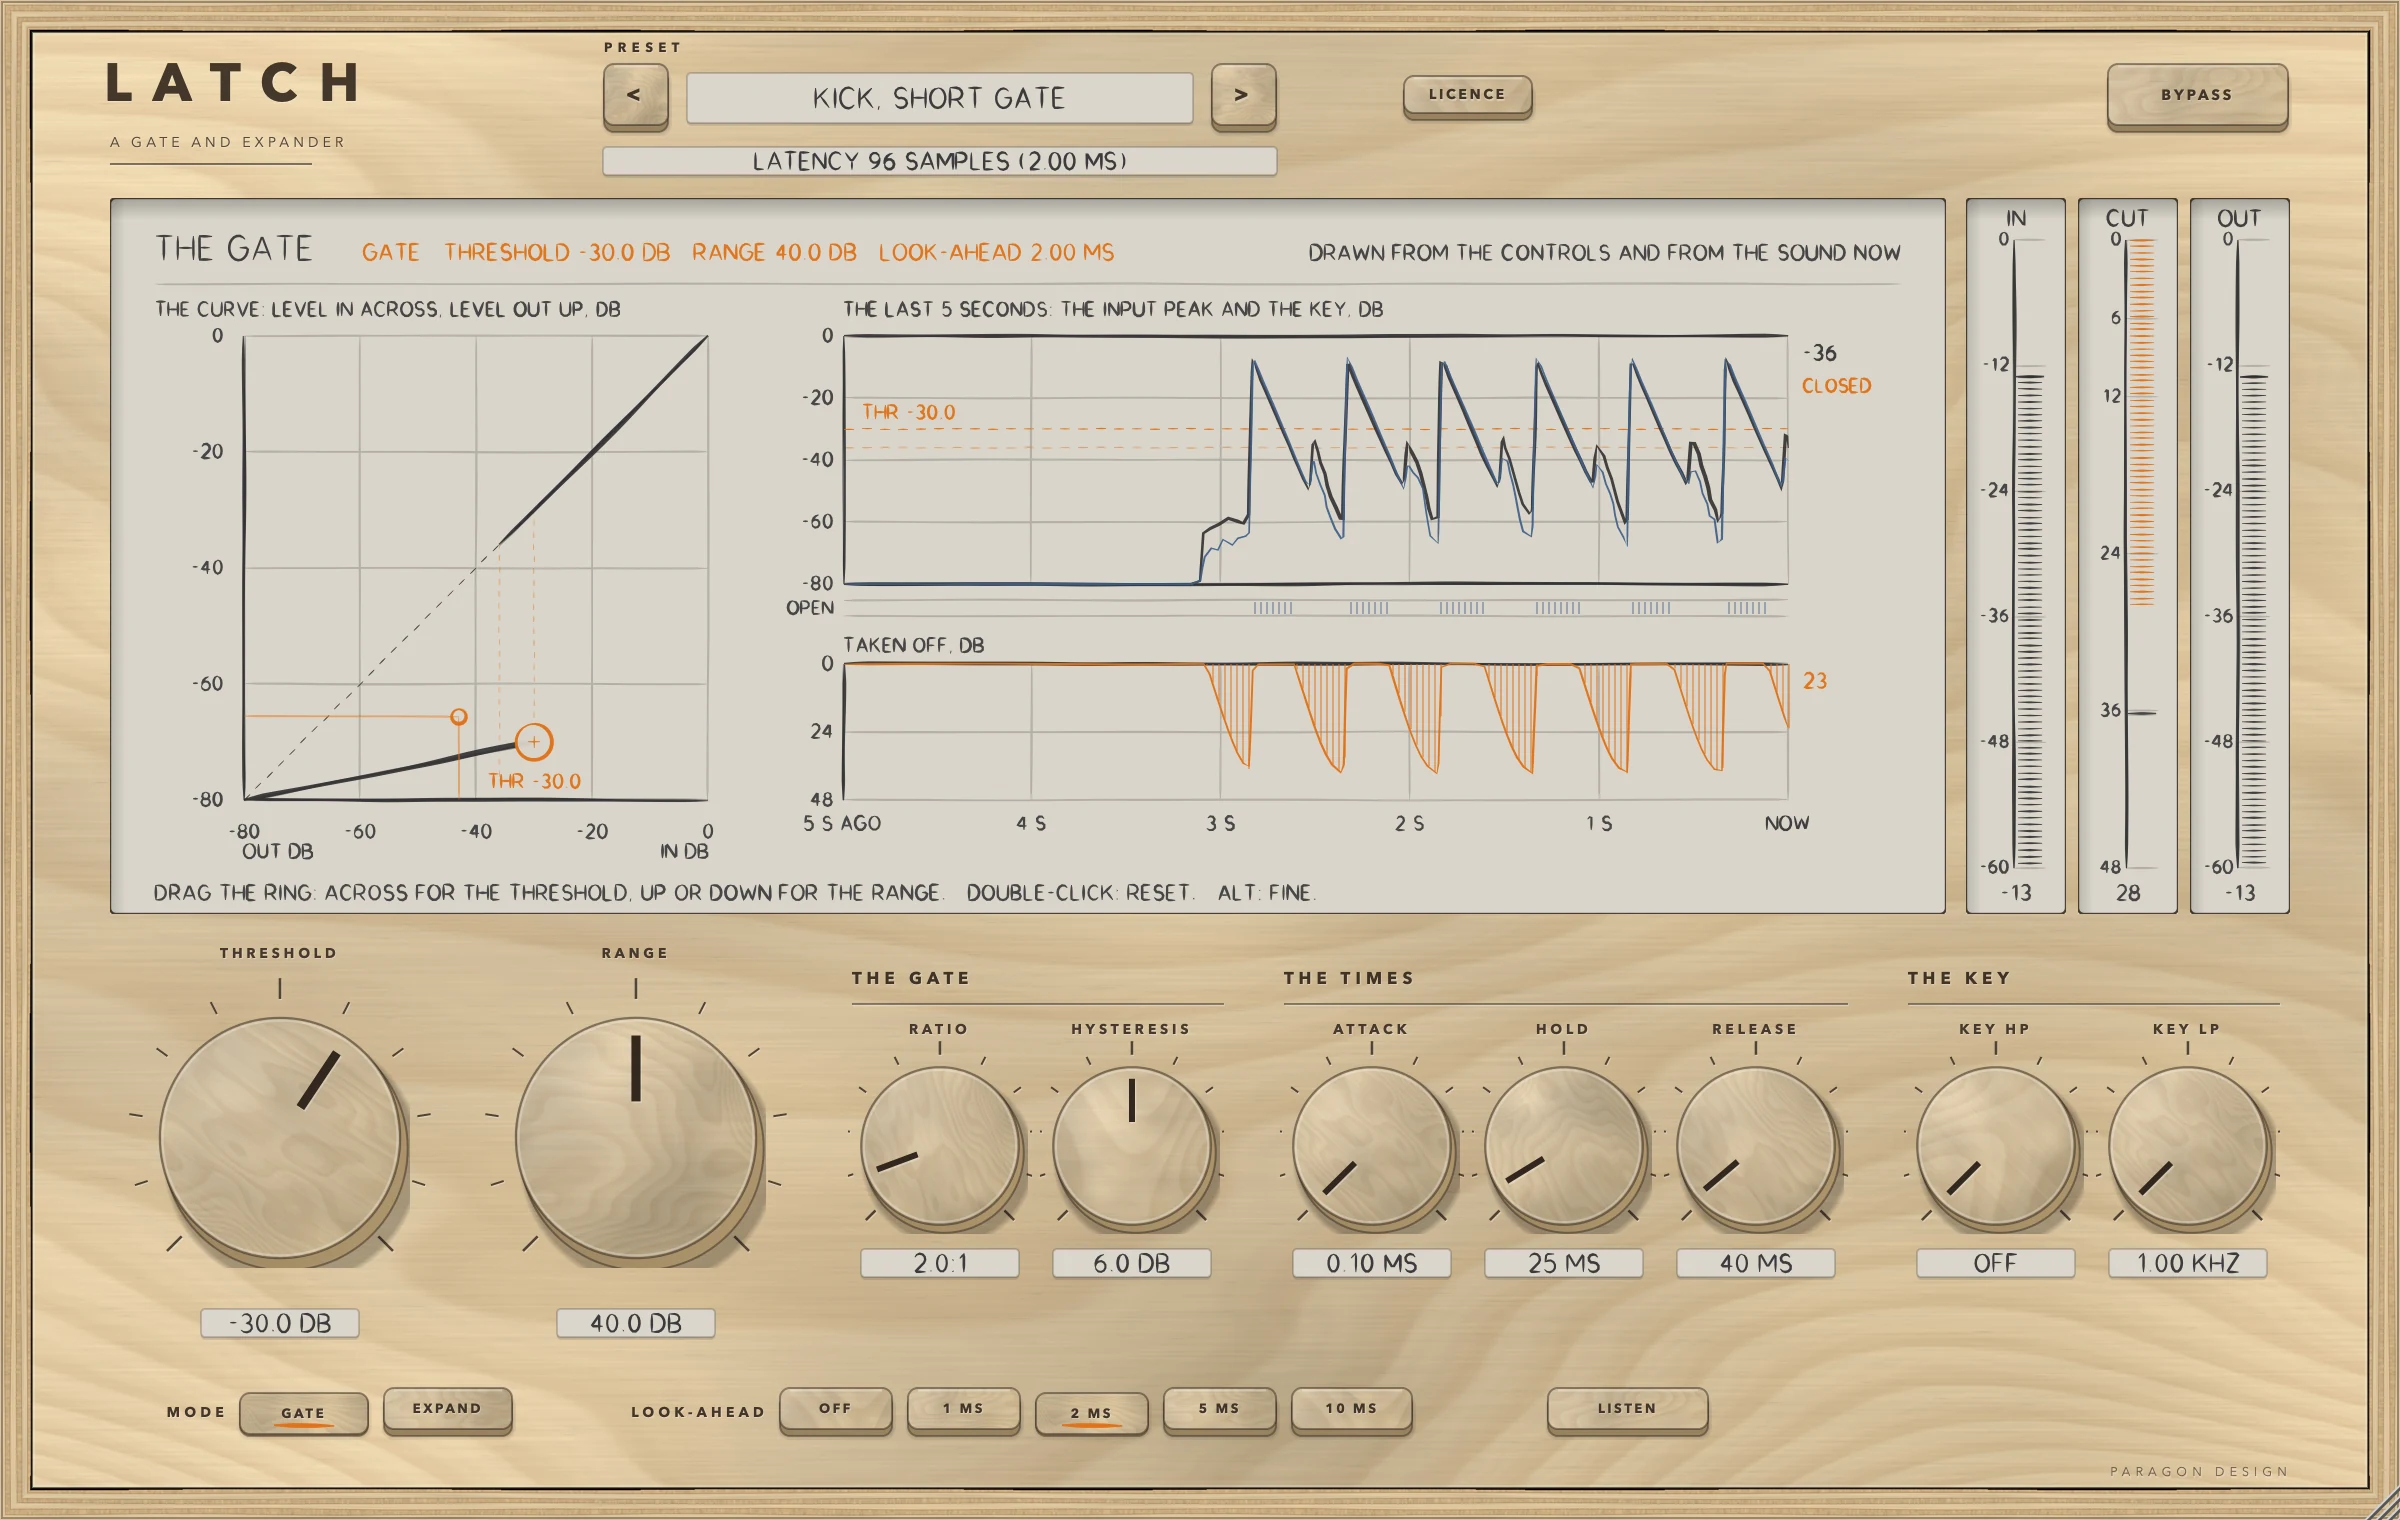The height and width of the screenshot is (1520, 2400).
Task: Click the 25 ms hold value field
Action: [x=1564, y=1263]
